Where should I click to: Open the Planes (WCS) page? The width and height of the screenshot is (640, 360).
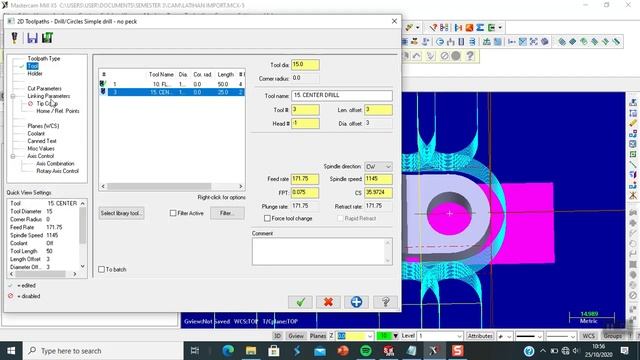(x=43, y=126)
